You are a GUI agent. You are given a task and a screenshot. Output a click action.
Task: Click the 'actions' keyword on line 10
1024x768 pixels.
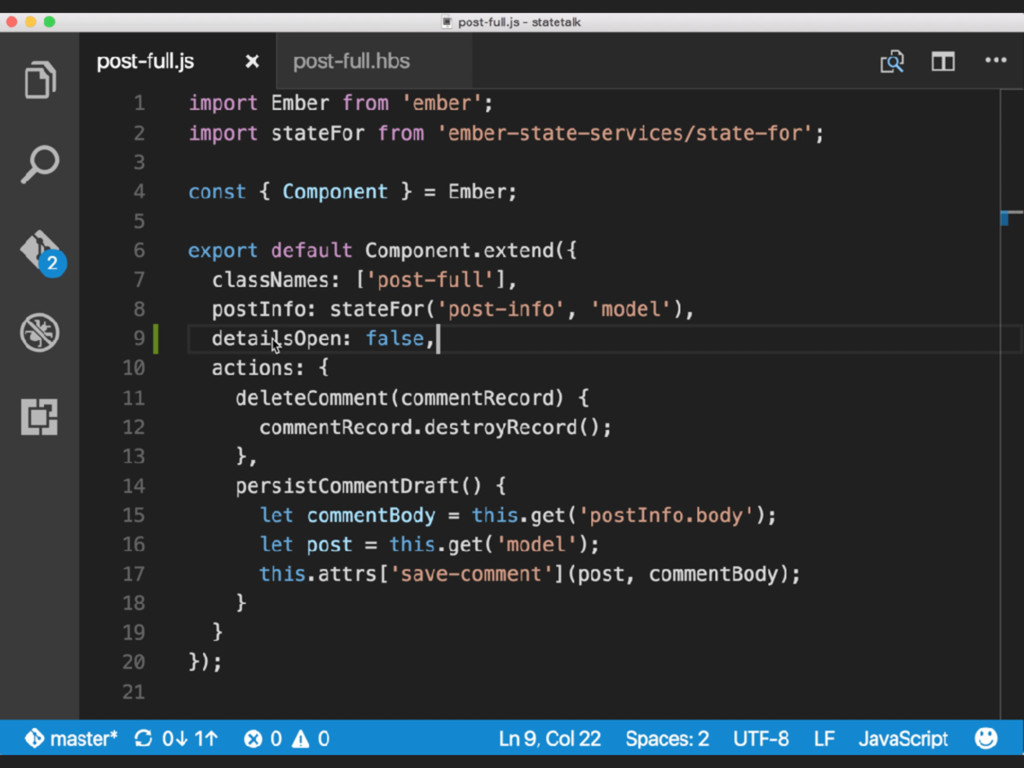[252, 368]
